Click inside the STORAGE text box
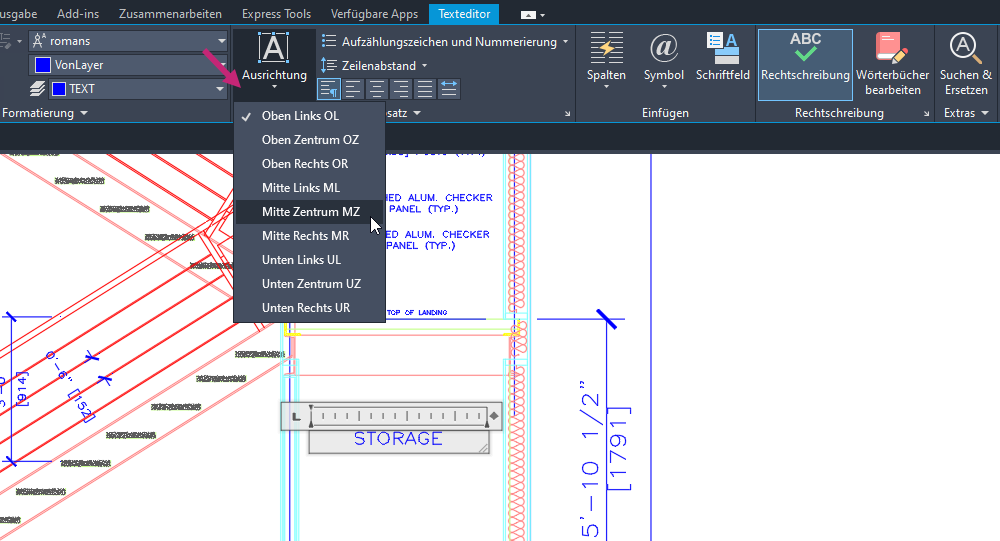1000x541 pixels. 398,440
